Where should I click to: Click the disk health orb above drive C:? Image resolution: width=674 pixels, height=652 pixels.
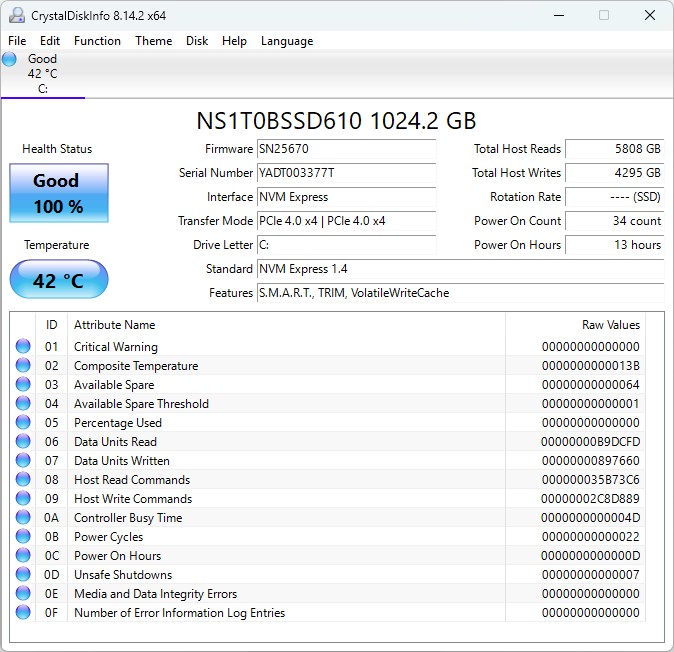pyautogui.click(x=10, y=59)
